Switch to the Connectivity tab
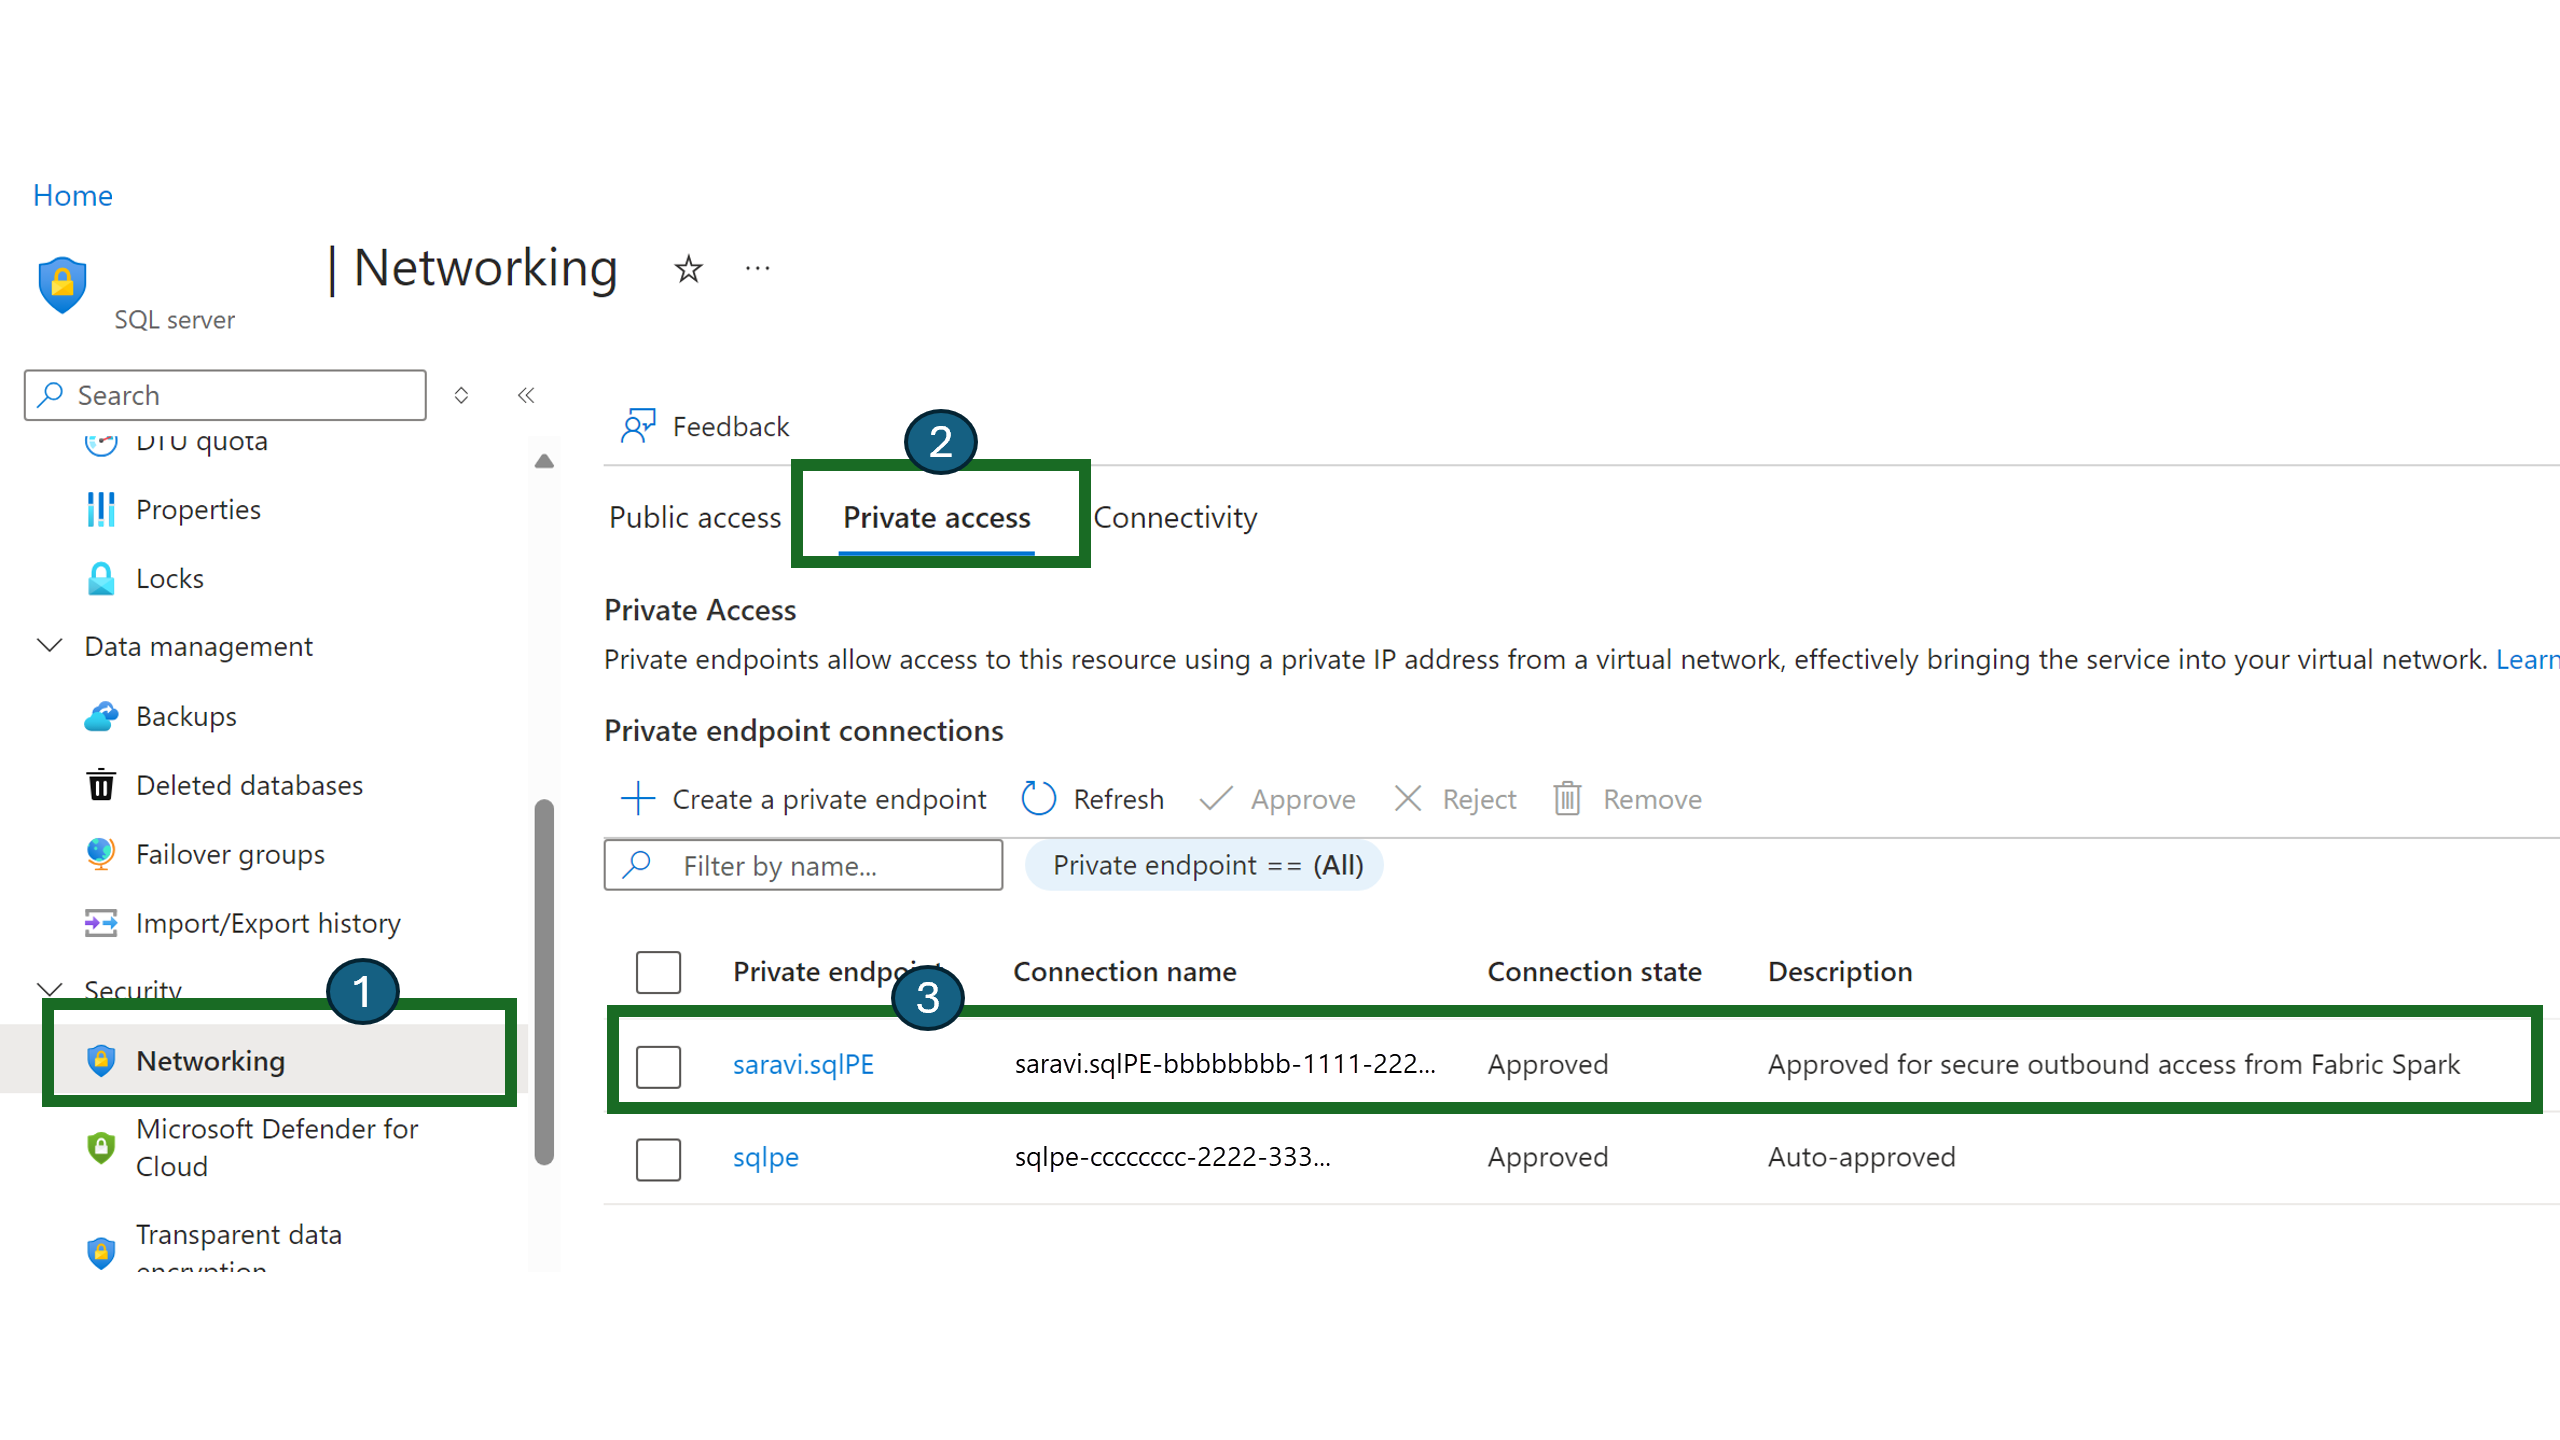The width and height of the screenshot is (2560, 1440). [x=1175, y=517]
